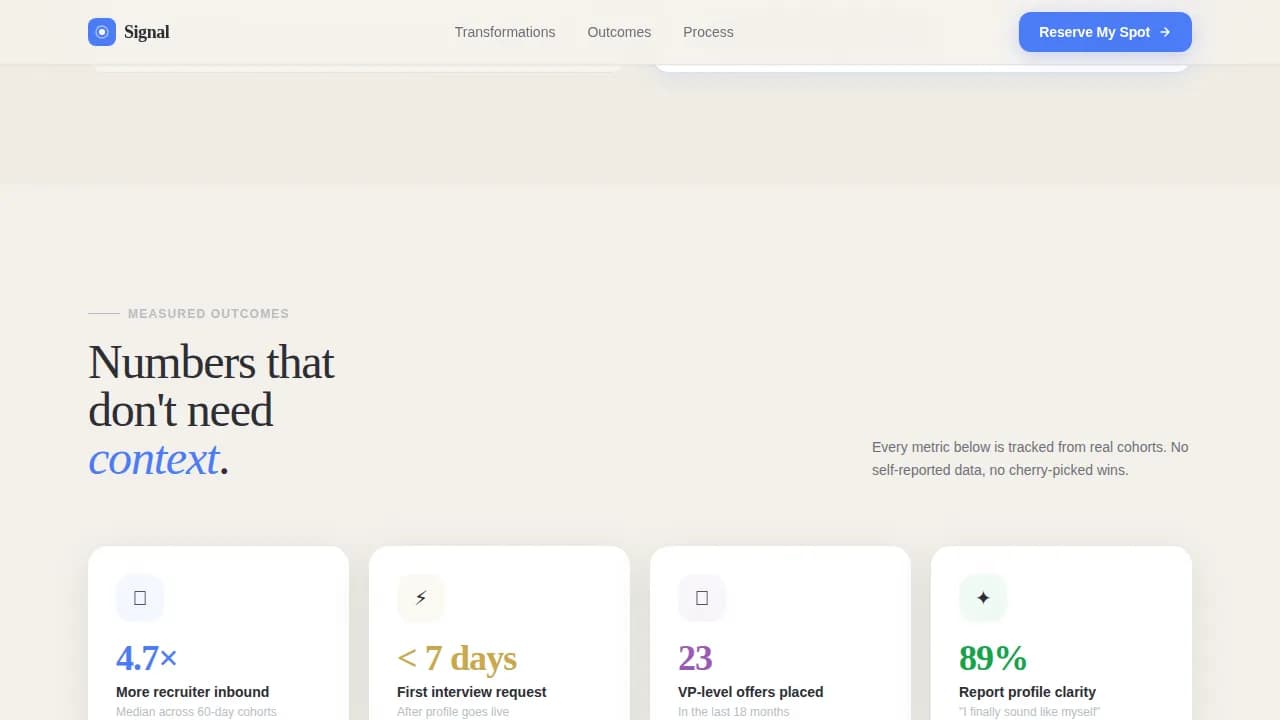The image size is (1280, 720).
Task: Click the Report profile clarity label
Action: tap(1027, 692)
